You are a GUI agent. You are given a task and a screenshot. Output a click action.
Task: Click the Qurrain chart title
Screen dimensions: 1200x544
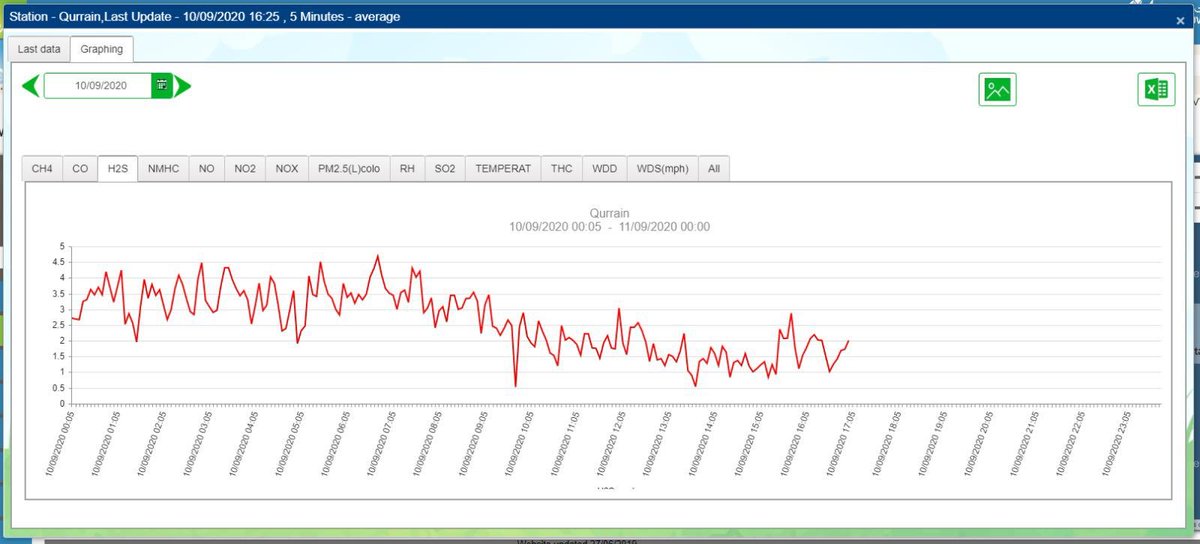click(x=609, y=213)
